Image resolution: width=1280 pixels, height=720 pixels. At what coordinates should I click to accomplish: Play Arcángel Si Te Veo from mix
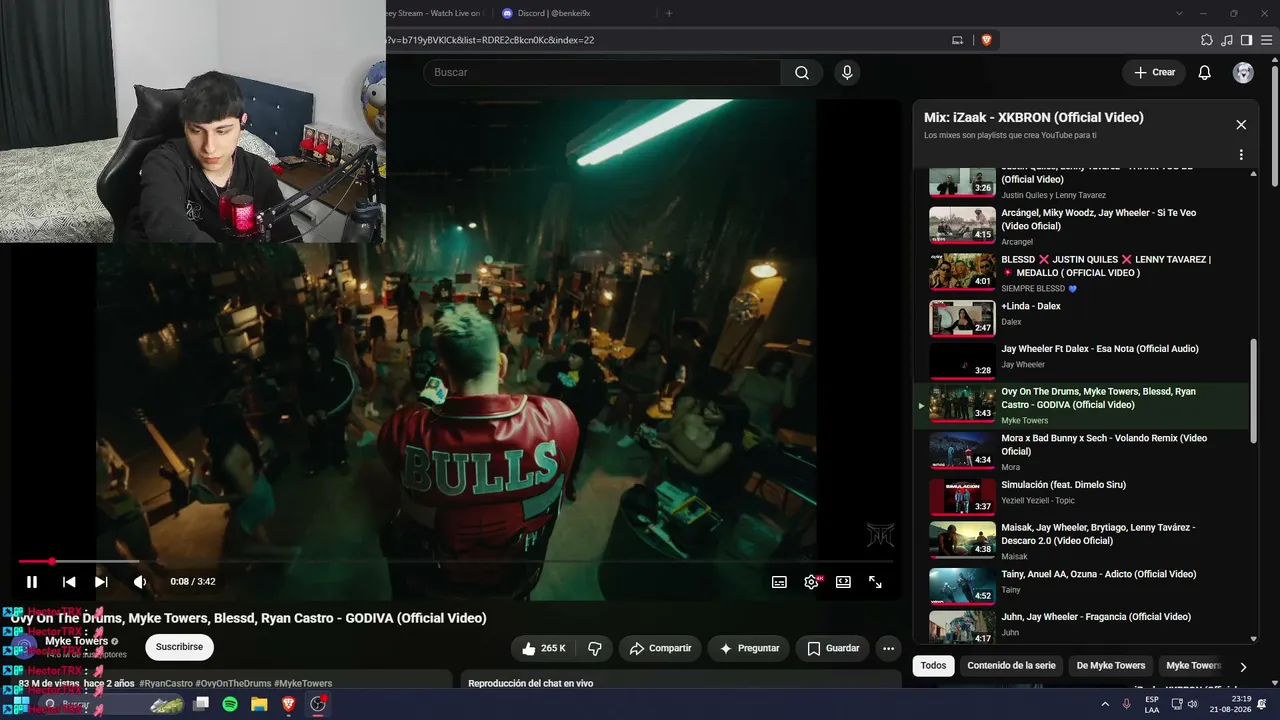1082,226
